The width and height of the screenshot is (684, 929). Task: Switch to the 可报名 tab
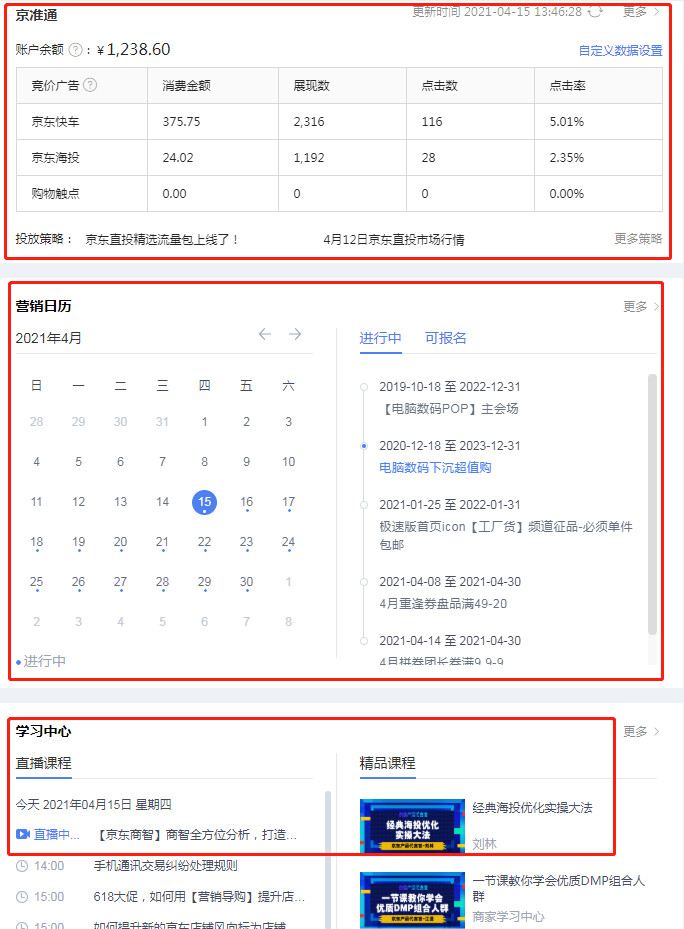pyautogui.click(x=446, y=338)
